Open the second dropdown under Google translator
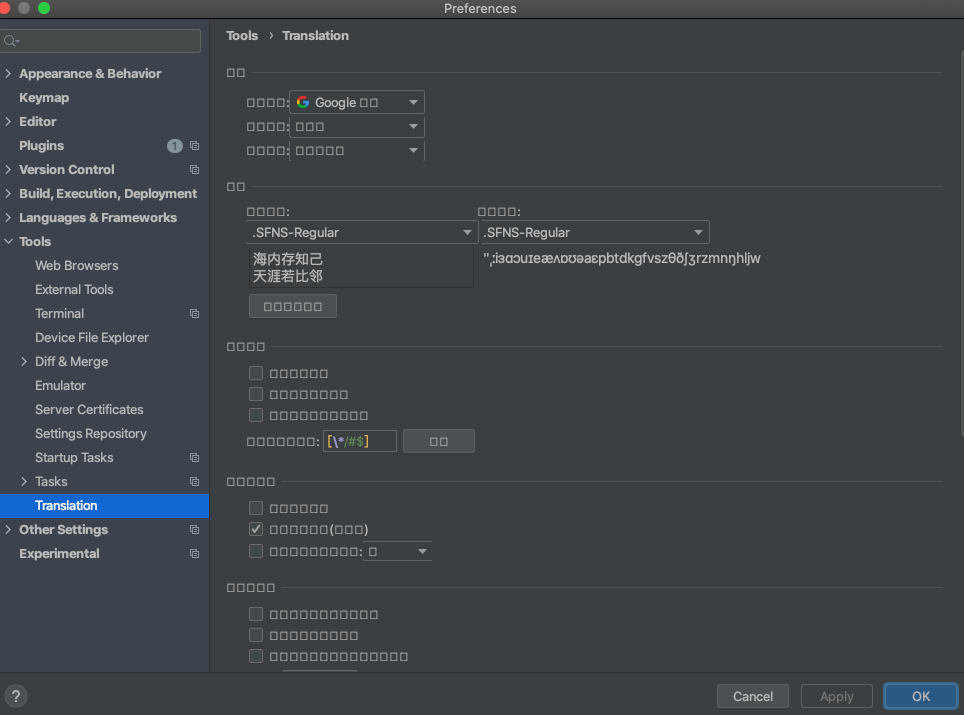964x715 pixels. point(357,127)
